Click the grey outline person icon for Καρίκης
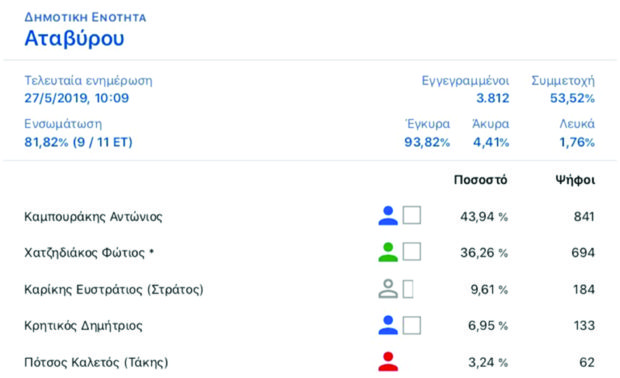This screenshot has height=378, width=620. tap(388, 289)
